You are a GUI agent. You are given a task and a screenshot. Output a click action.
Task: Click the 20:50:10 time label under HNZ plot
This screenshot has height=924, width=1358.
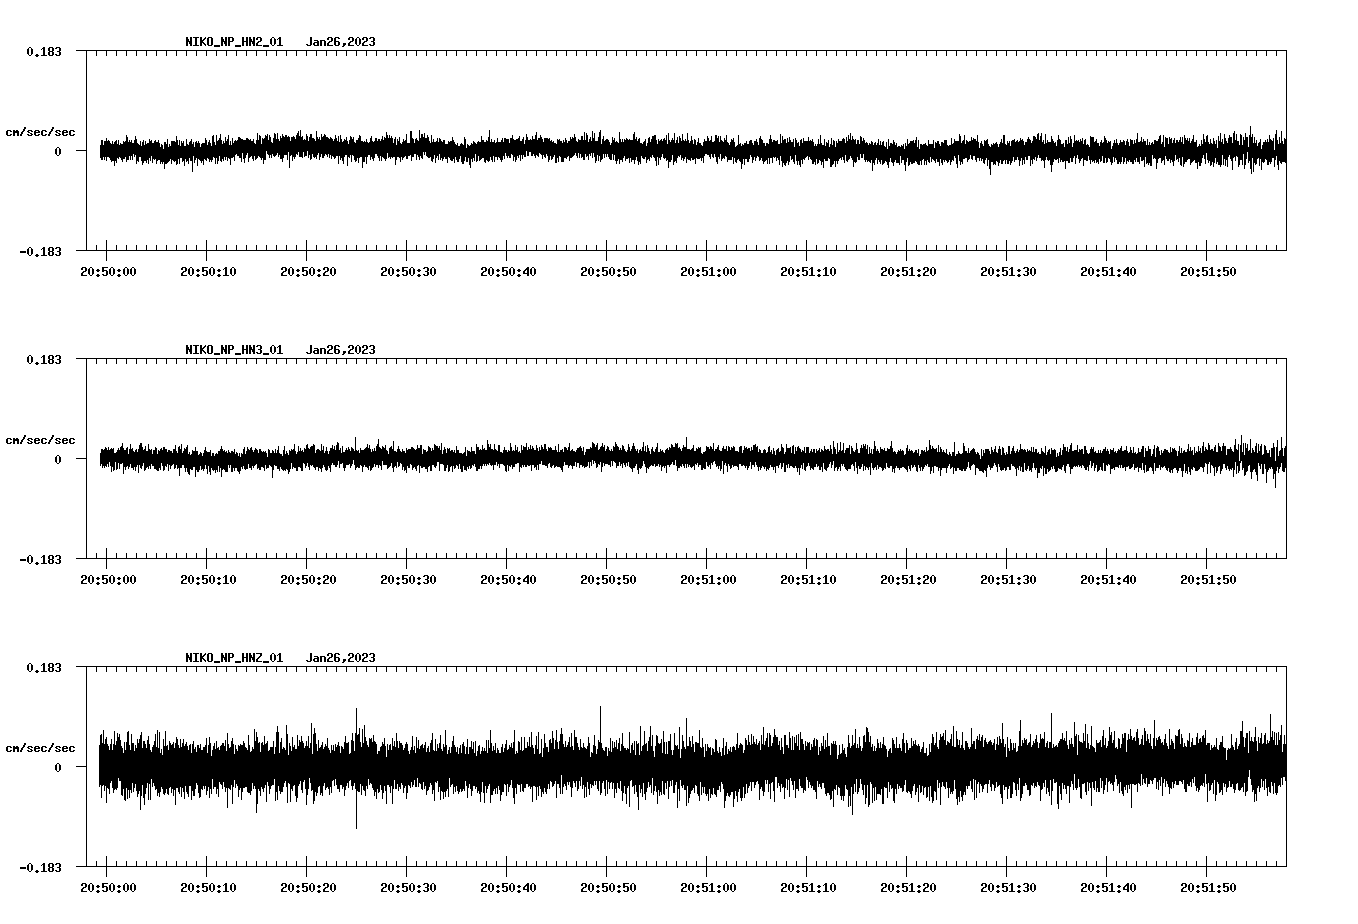coord(208,888)
